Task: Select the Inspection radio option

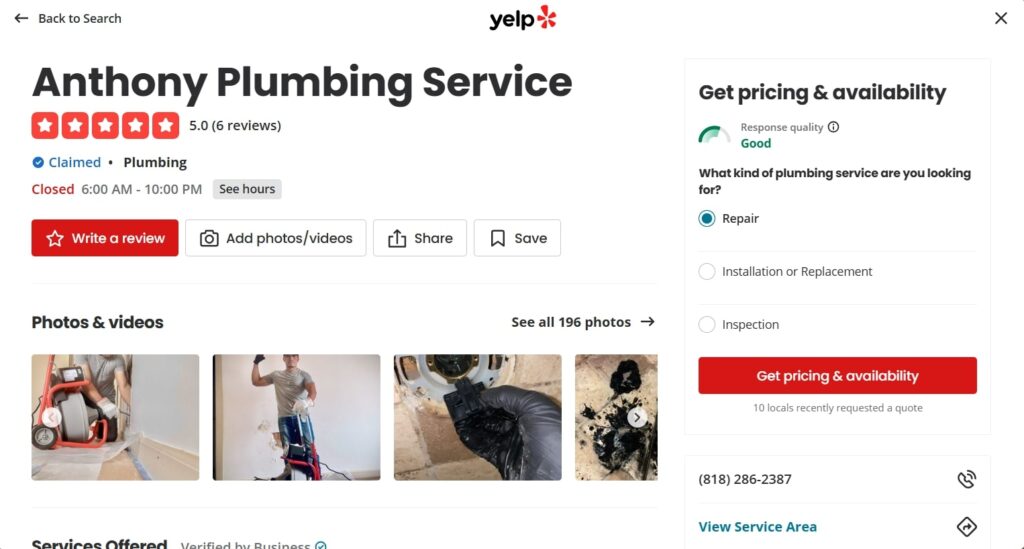Action: [707, 325]
